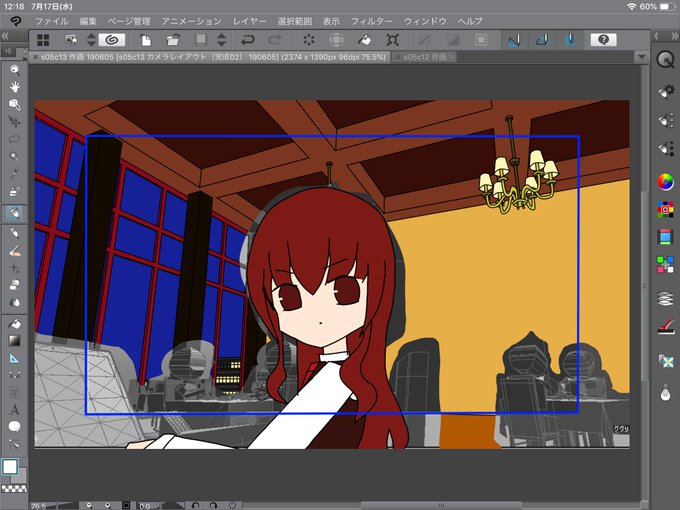
Task: Activate Scale/Rotate transform from the command bar
Action: [392, 40]
